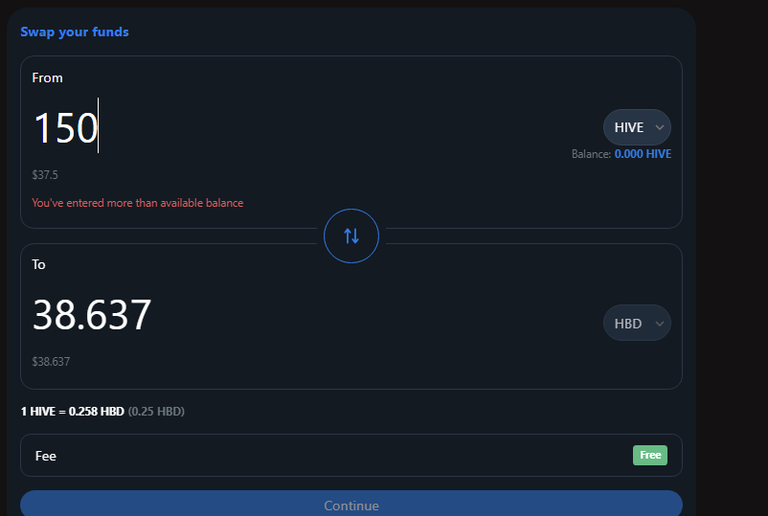Click the 'Swap your funds' heading
This screenshot has height=516, width=768.
click(74, 32)
